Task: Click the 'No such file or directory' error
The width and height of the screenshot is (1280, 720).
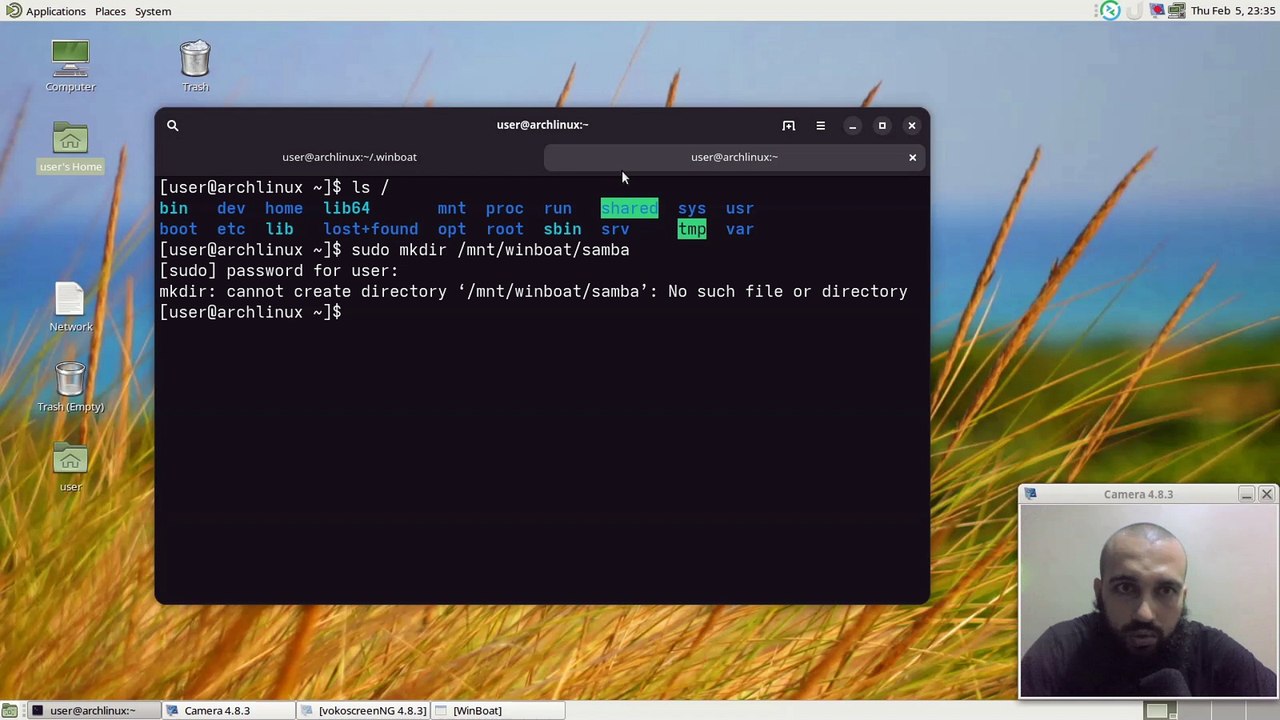Action: 787,292
